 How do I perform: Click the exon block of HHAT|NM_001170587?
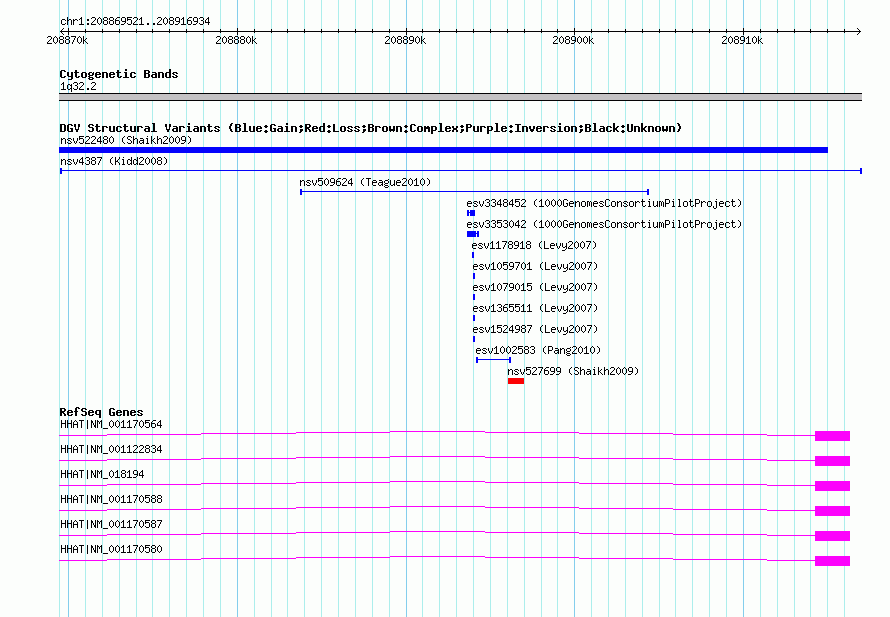click(833, 536)
